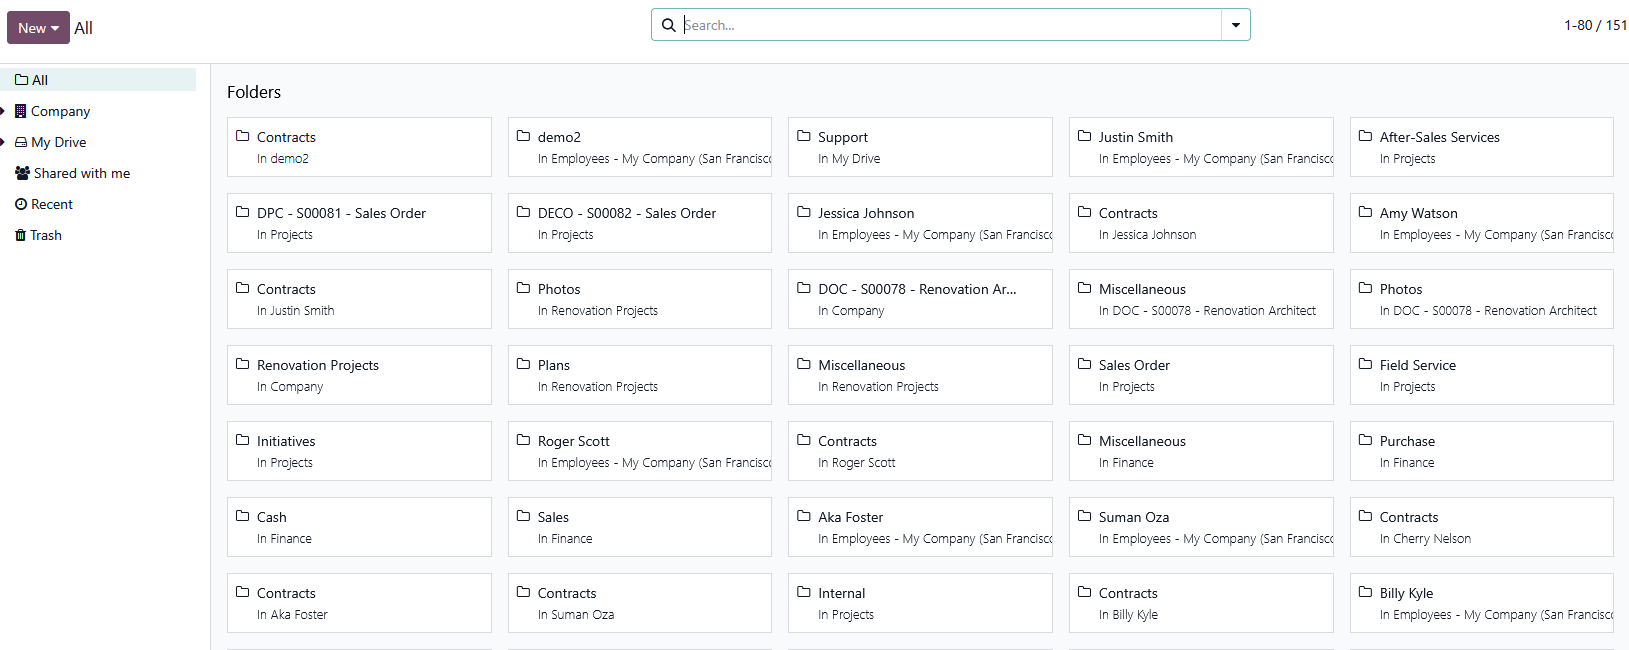Open the Renovation Projects folder card
Image resolution: width=1629 pixels, height=650 pixels.
coord(359,375)
